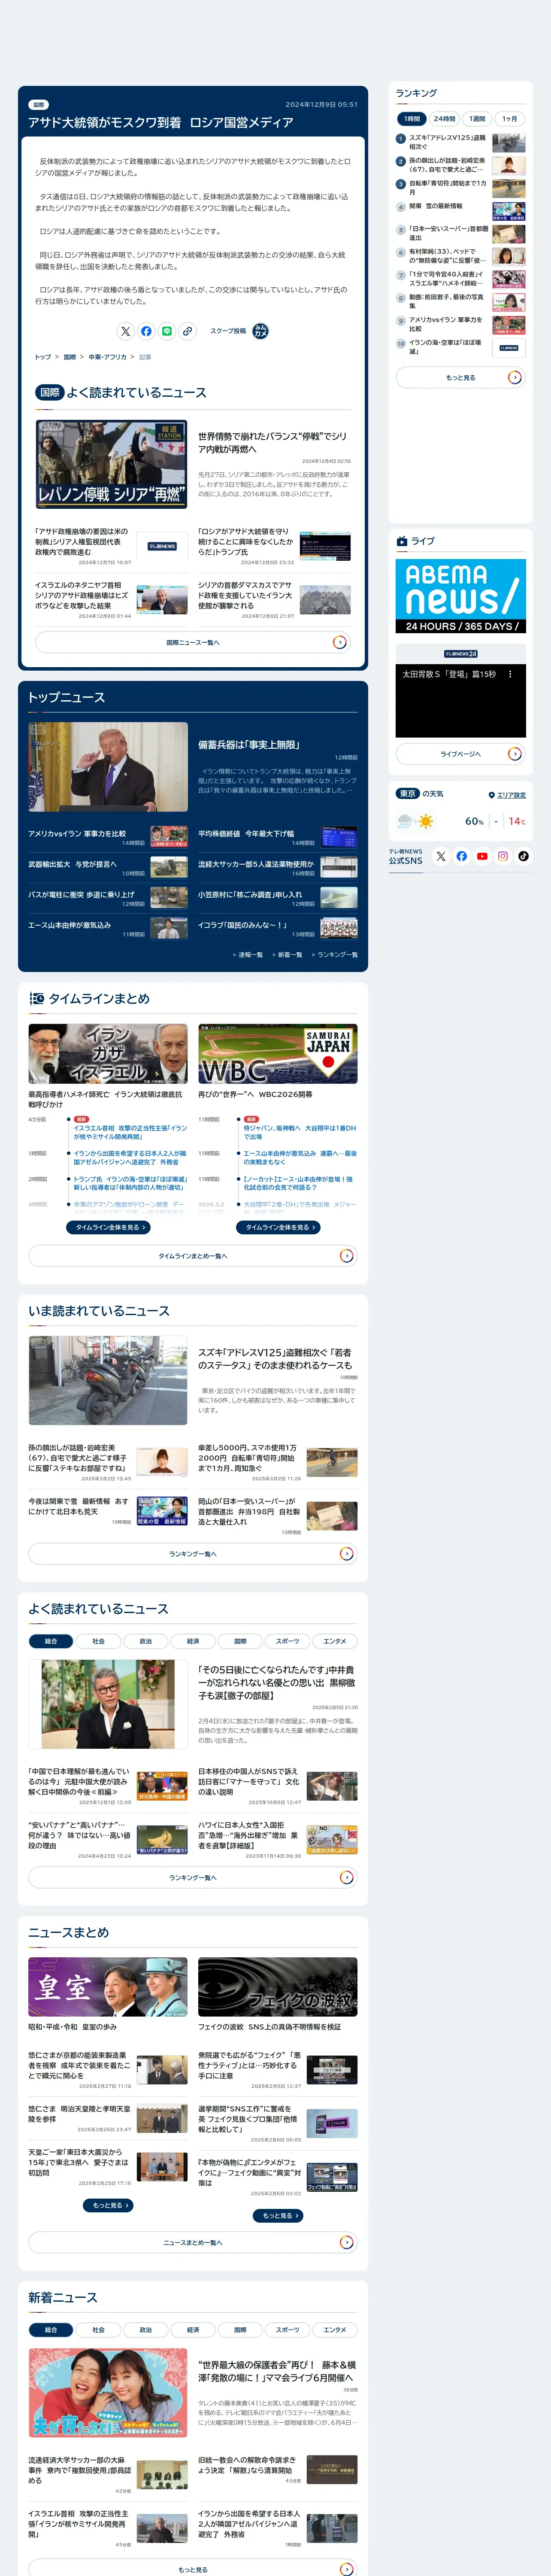The width and height of the screenshot is (551, 2576).
Task: Open Trump 備蓄兵器は事実上無限 top story image
Action: pyautogui.click(x=108, y=767)
